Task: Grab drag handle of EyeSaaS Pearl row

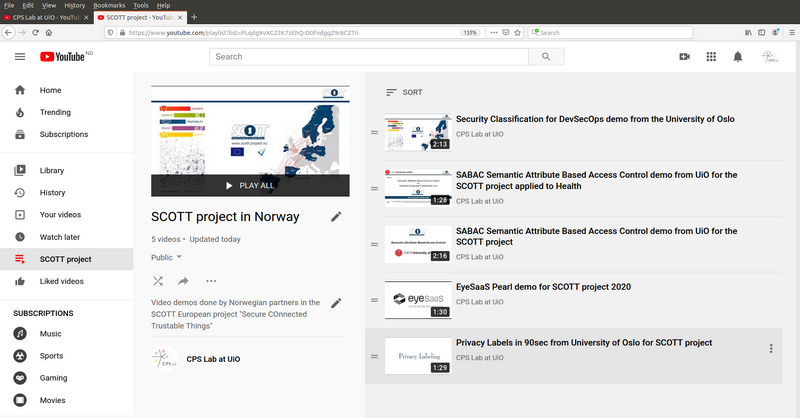Action: (x=374, y=300)
